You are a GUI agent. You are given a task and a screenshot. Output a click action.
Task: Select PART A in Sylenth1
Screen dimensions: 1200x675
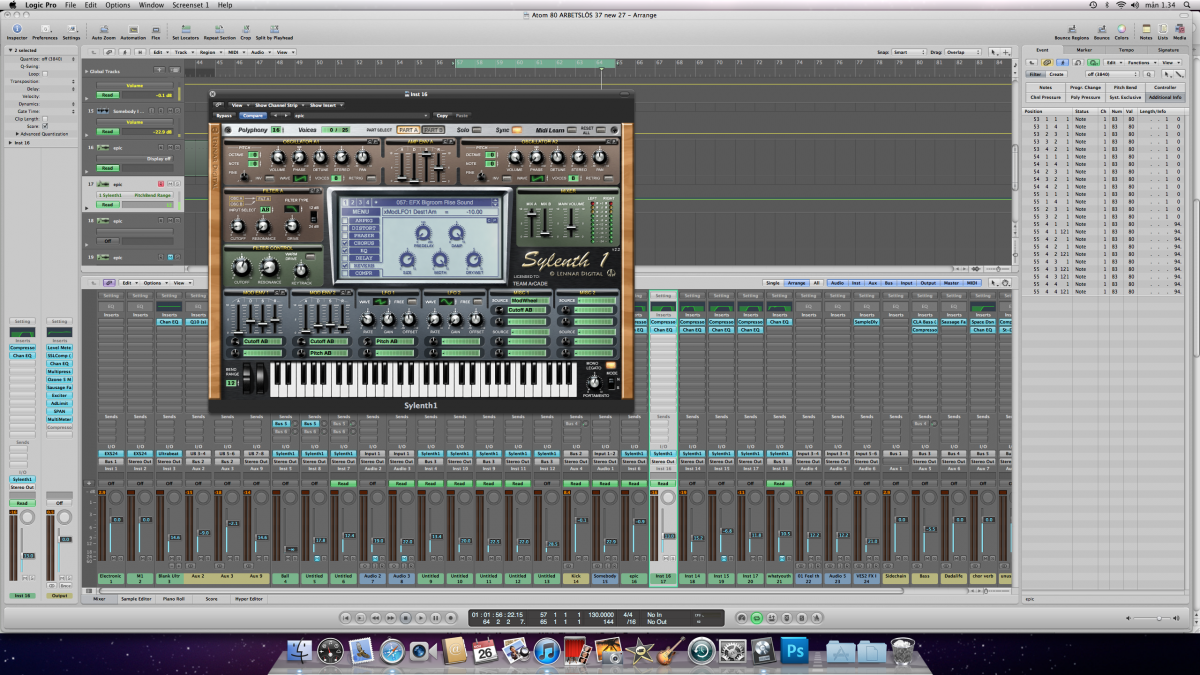[407, 130]
